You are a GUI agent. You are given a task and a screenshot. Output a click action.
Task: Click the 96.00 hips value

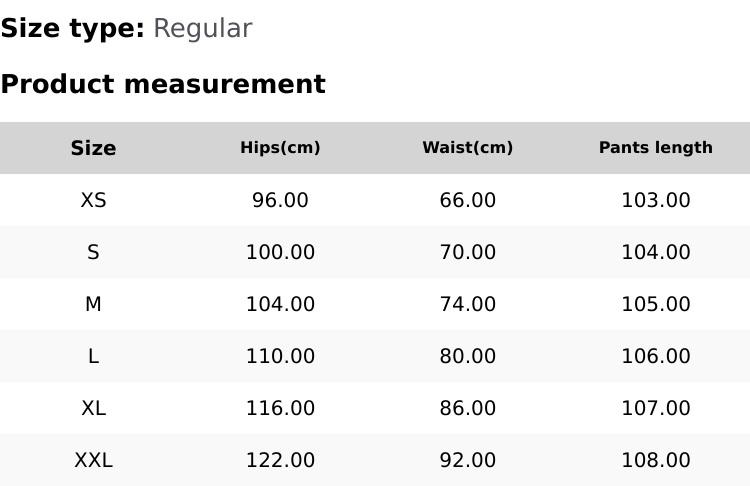280,200
